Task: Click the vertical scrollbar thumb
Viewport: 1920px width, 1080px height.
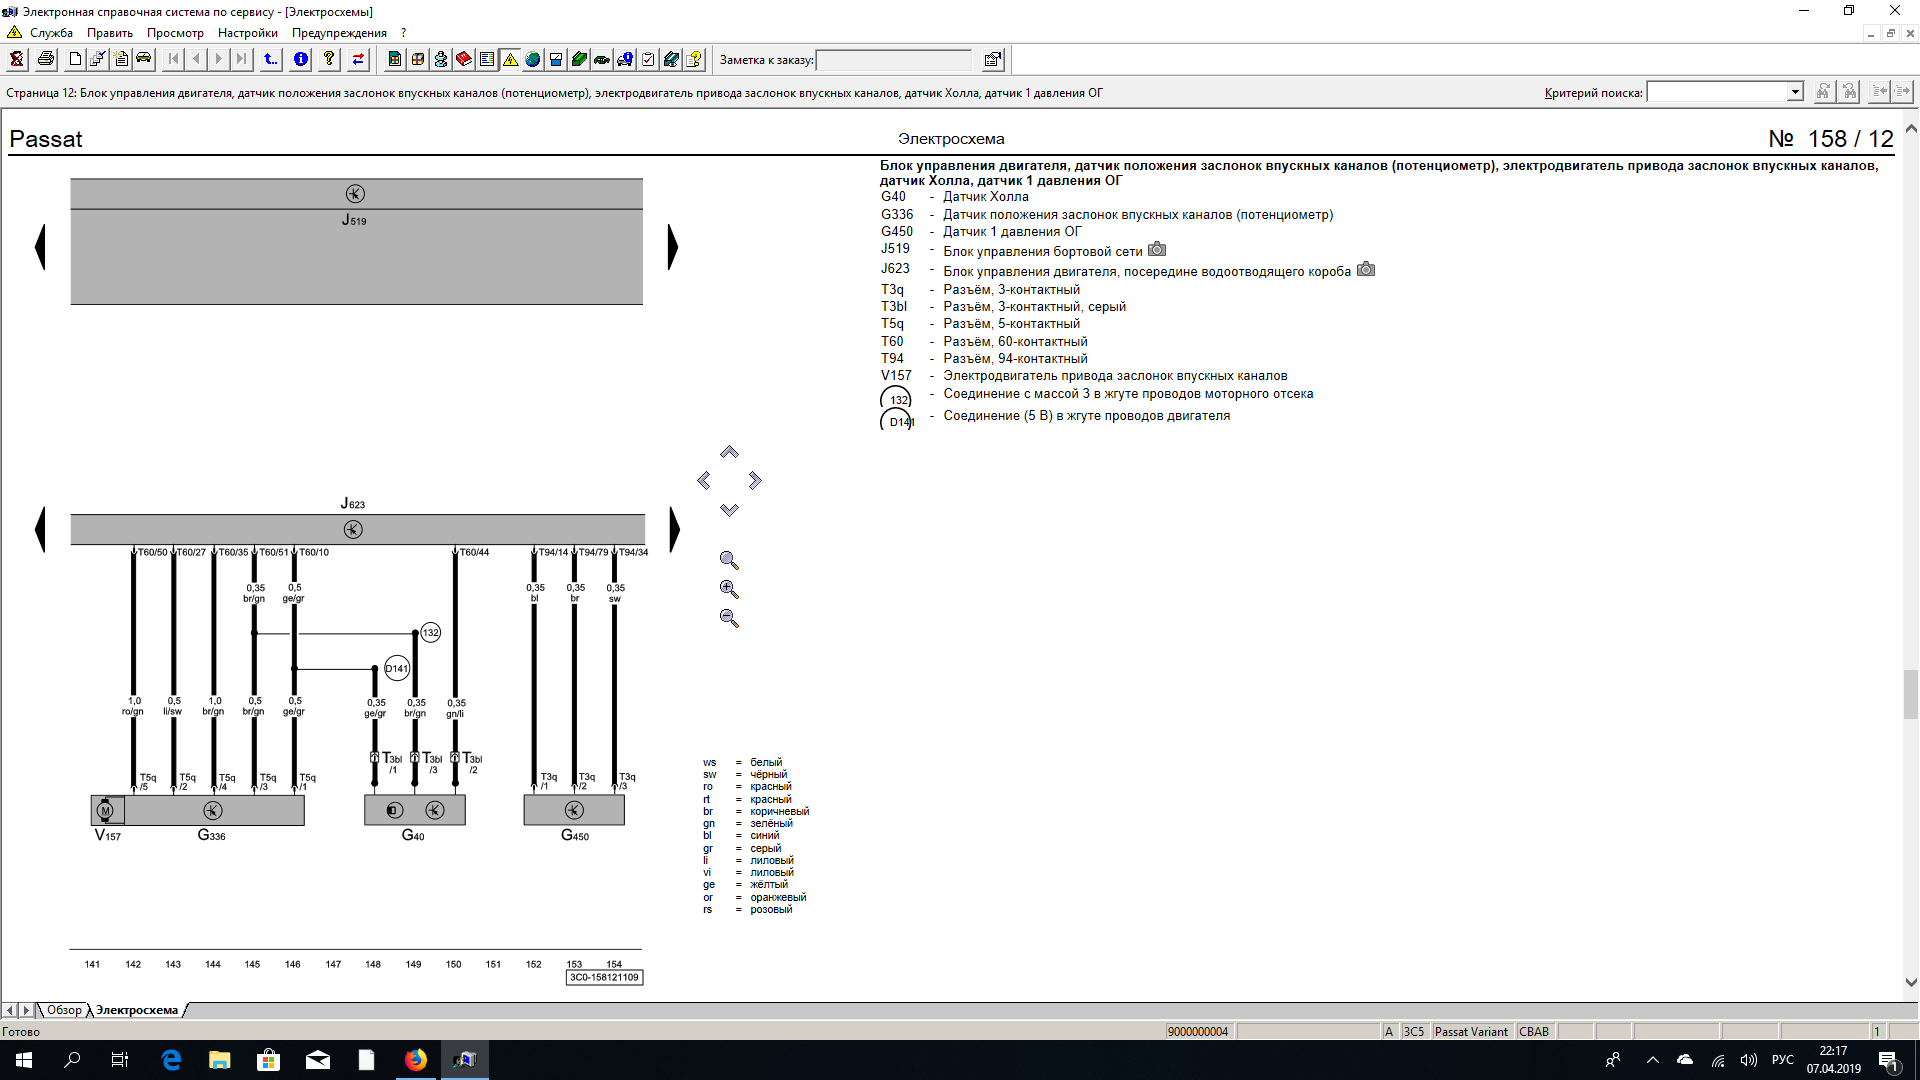Action: tap(1910, 694)
